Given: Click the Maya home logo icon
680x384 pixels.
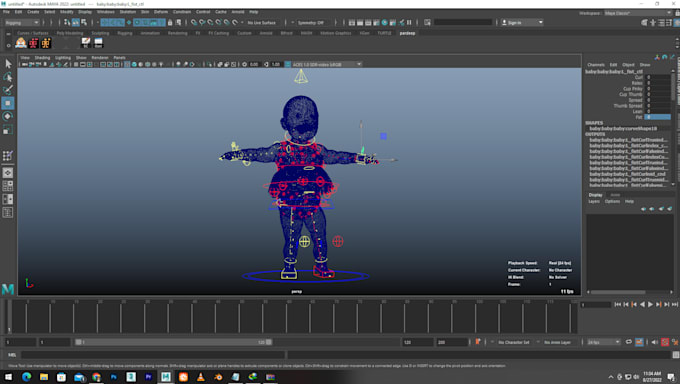Looking at the screenshot, I should 8,289.
